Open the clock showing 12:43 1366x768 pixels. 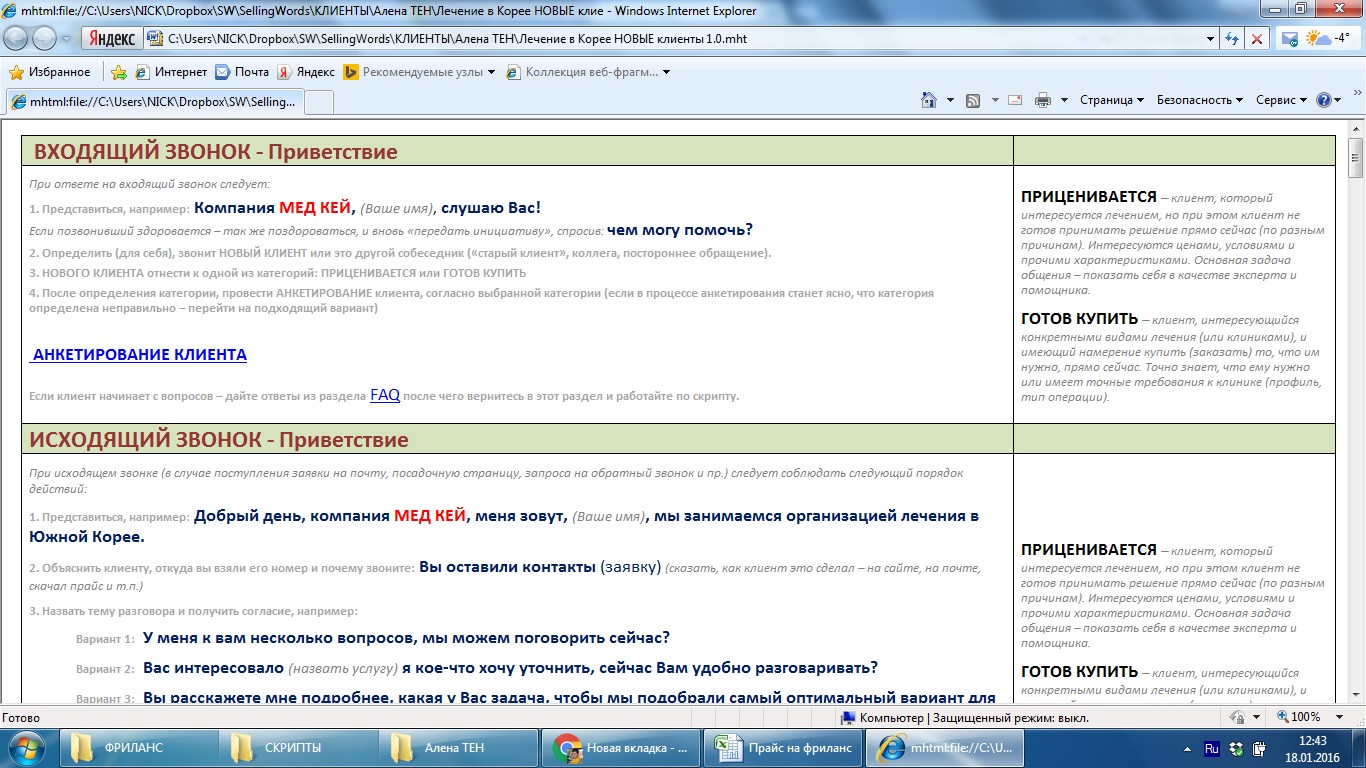[1312, 748]
